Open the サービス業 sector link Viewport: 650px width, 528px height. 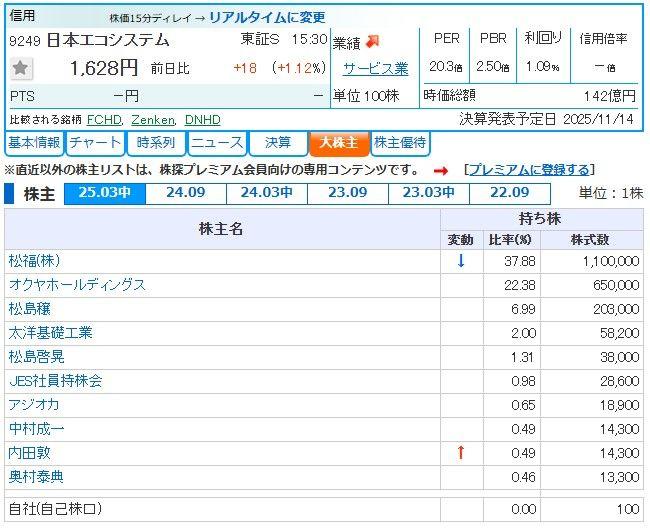pyautogui.click(x=376, y=69)
